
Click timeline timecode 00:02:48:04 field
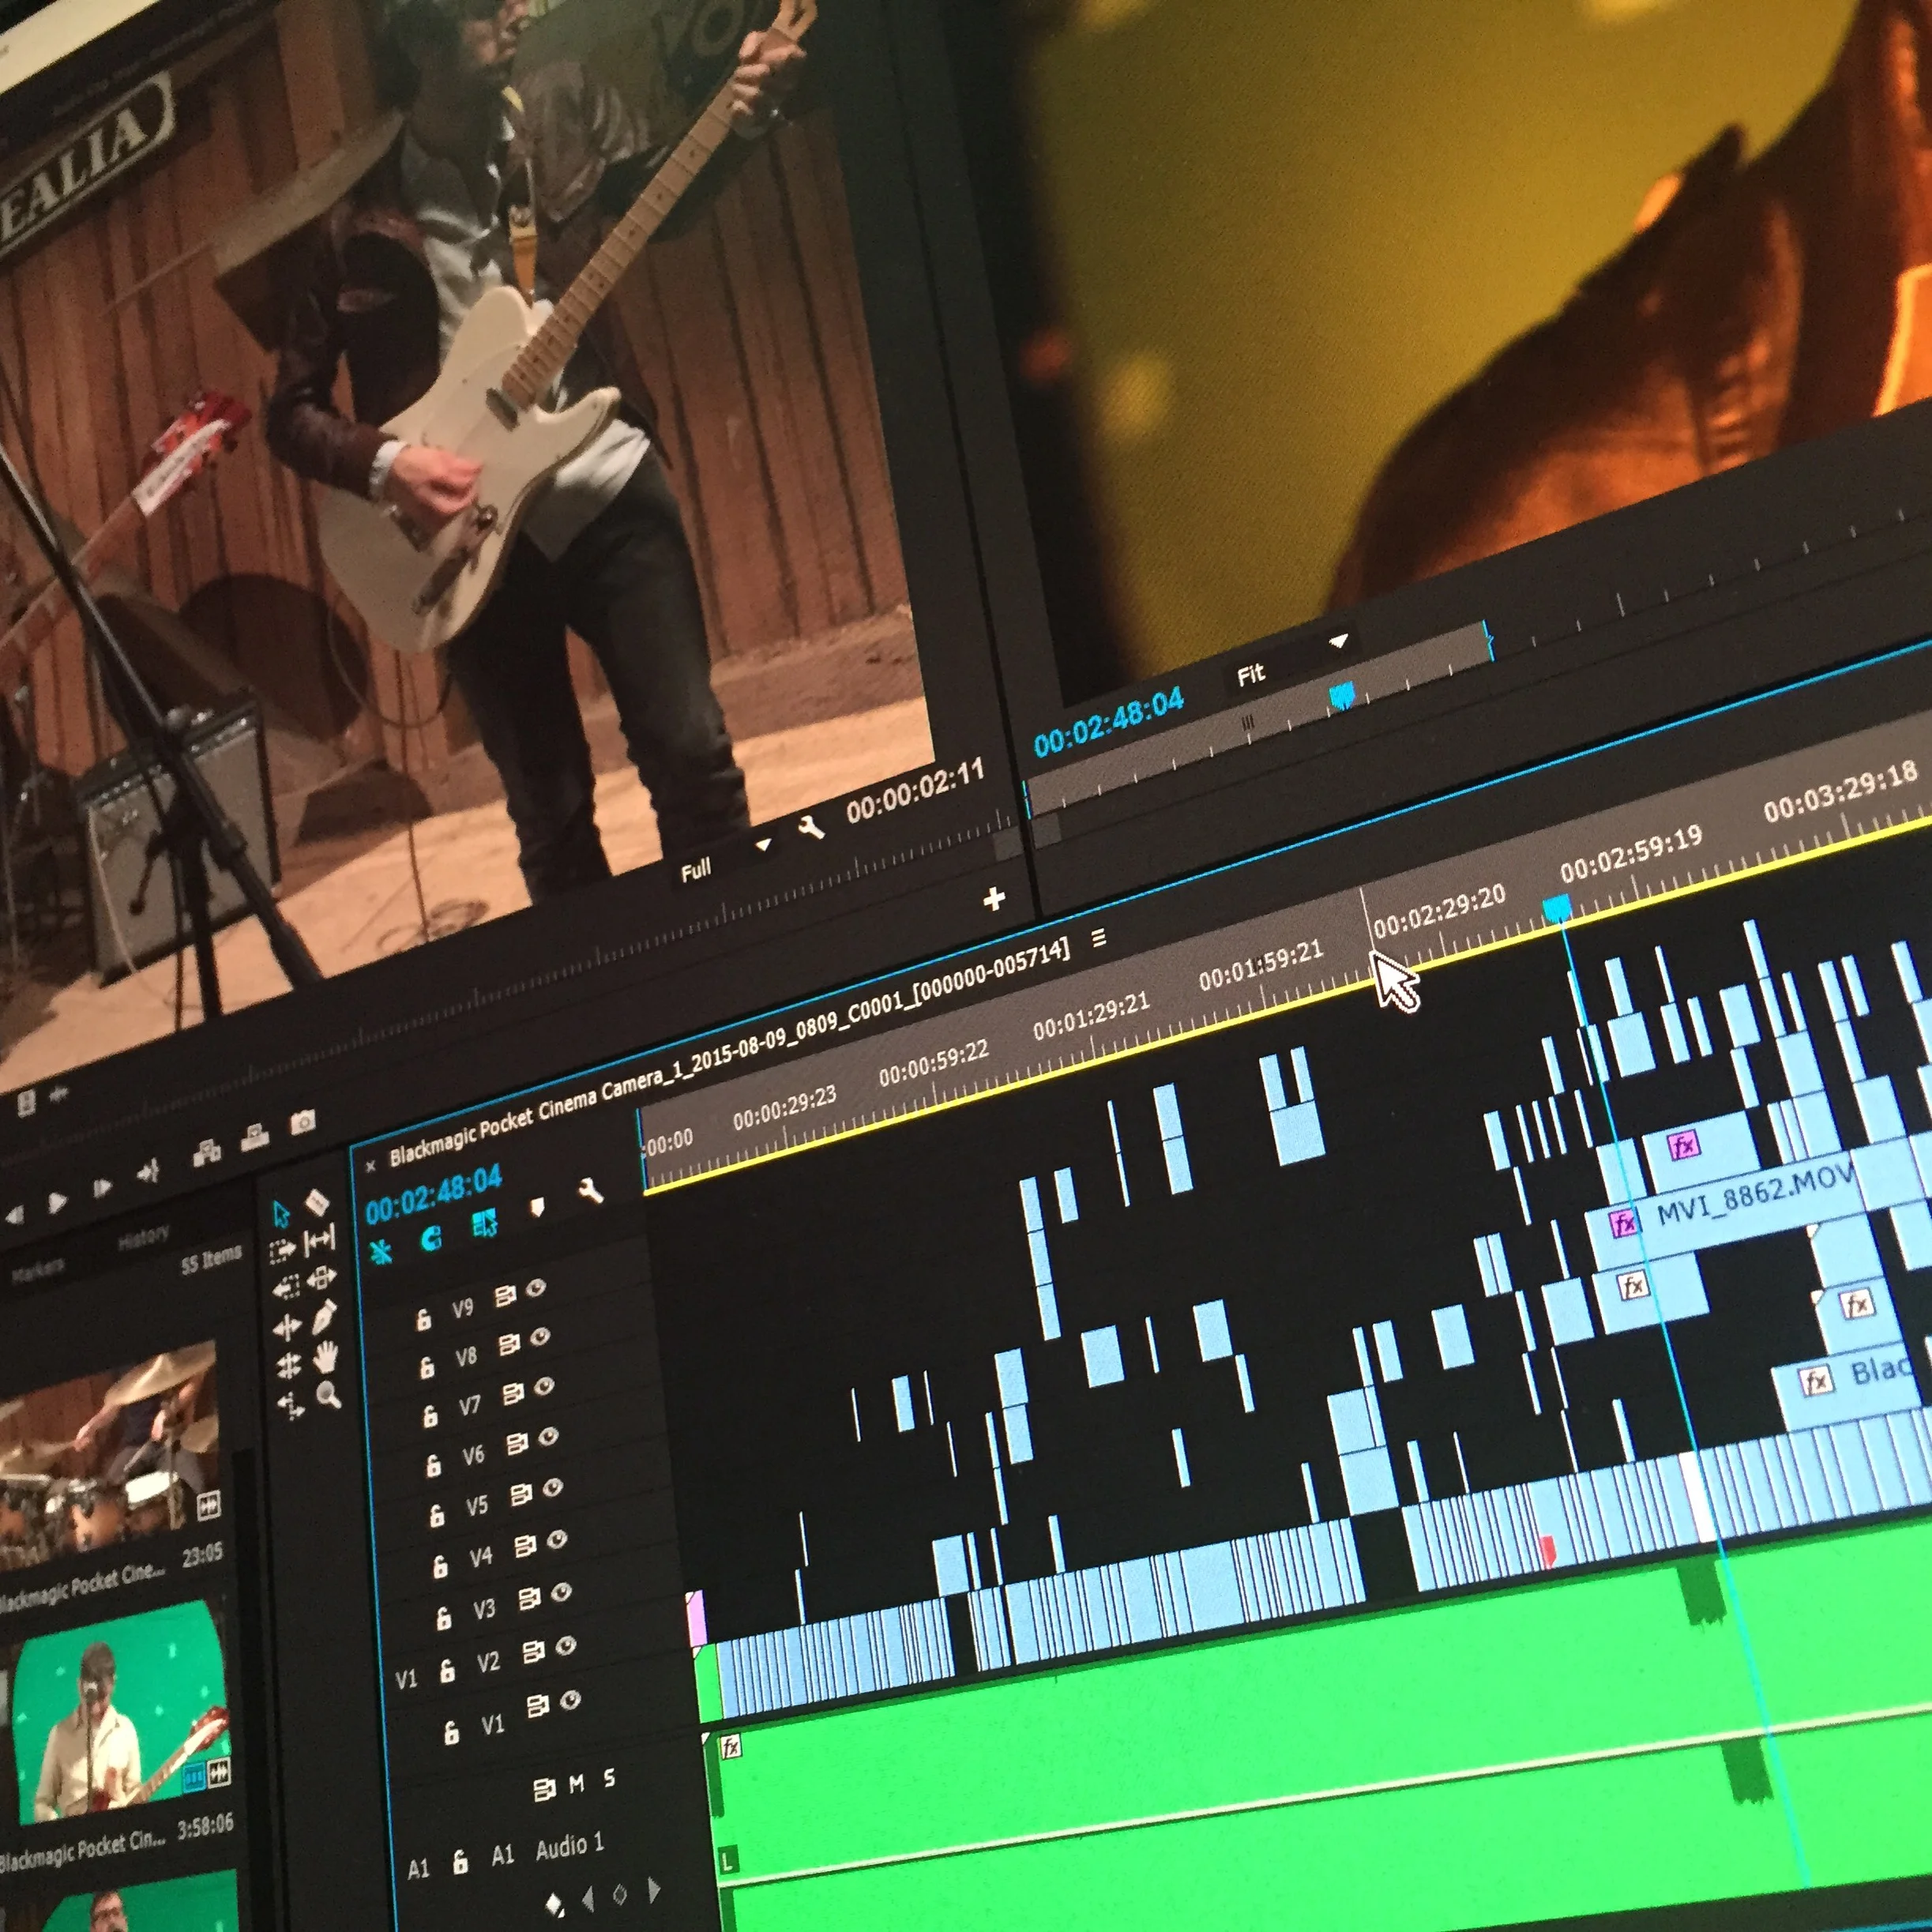point(433,1195)
